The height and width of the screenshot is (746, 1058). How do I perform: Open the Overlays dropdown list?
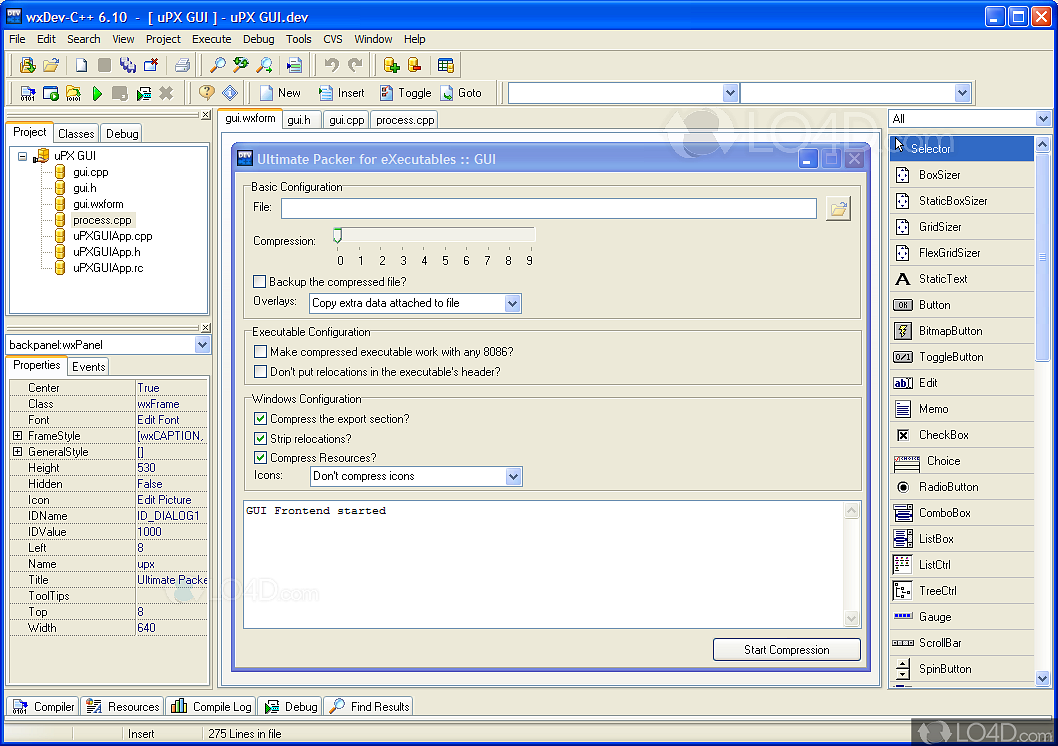click(512, 303)
